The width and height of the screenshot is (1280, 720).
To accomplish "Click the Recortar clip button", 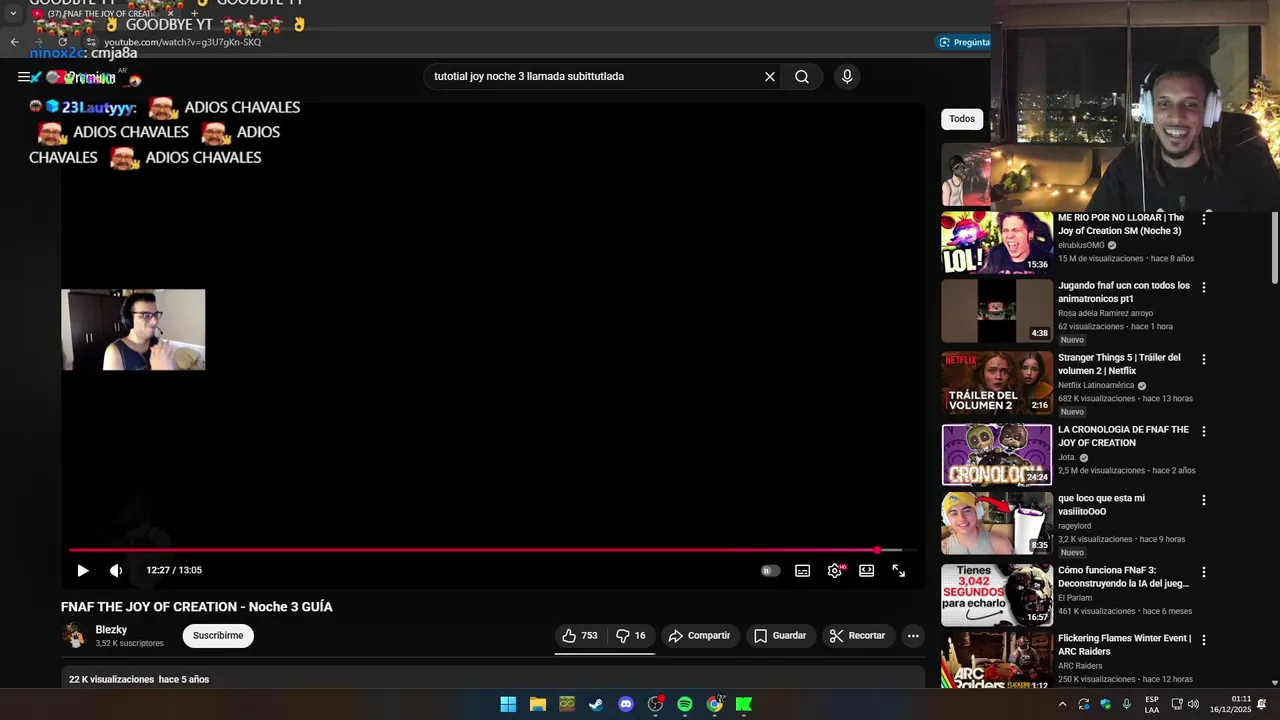I will pos(858,636).
